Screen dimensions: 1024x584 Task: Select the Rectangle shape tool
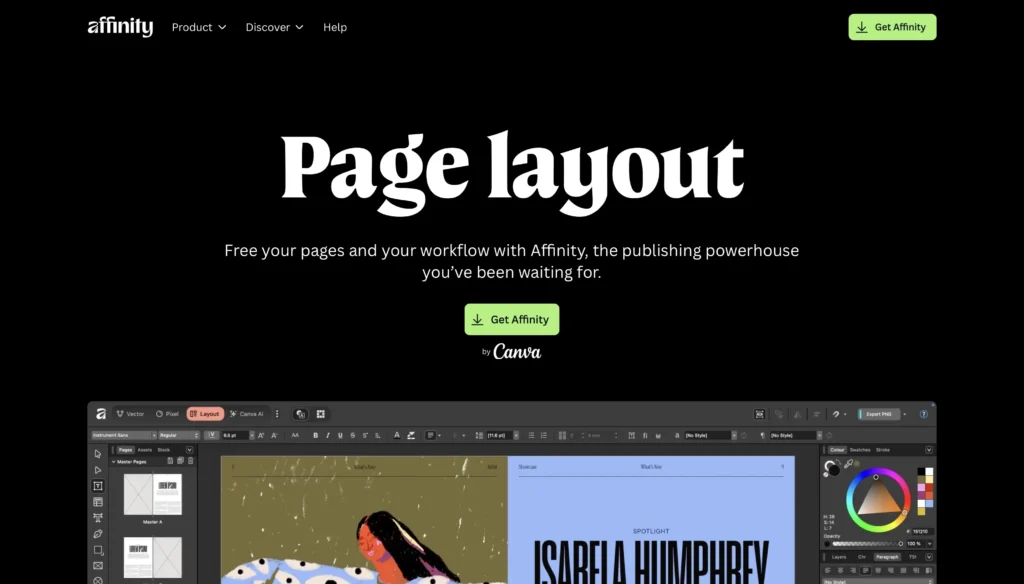[98, 550]
